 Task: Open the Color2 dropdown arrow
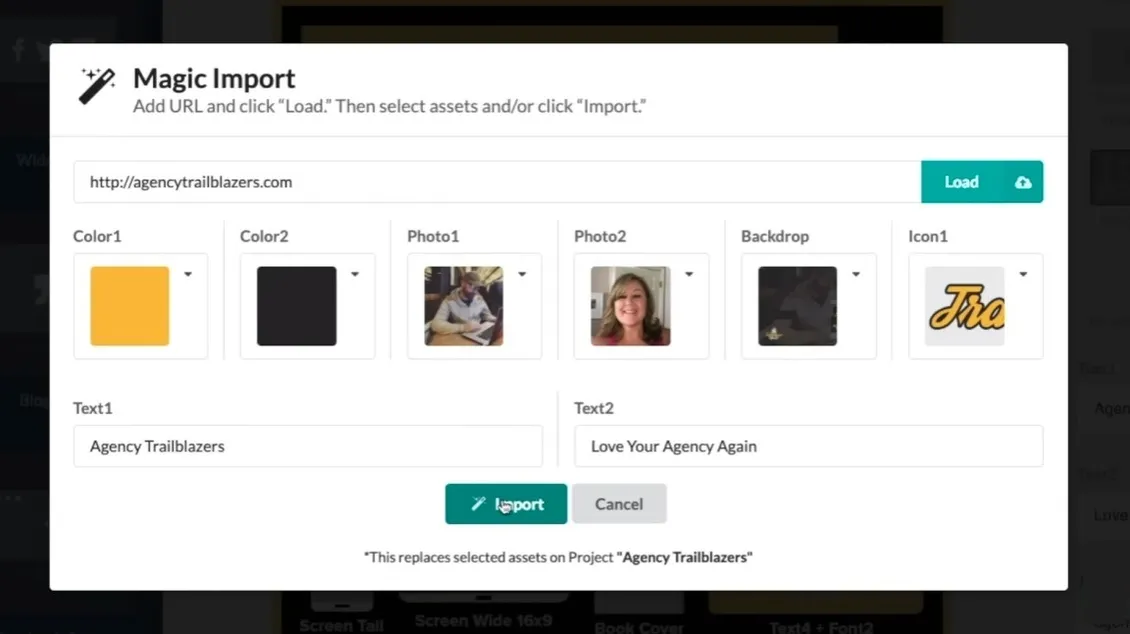355,274
